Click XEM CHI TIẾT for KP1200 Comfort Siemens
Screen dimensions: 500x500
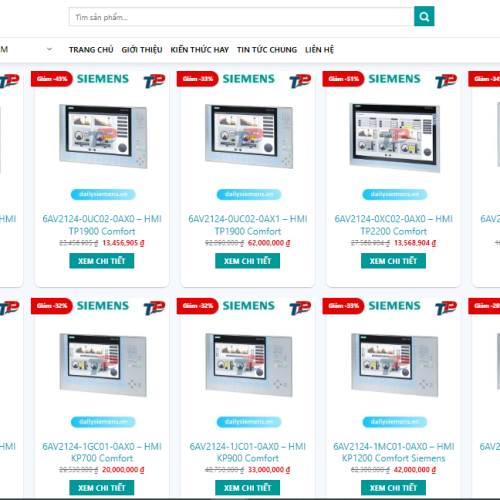click(x=393, y=488)
